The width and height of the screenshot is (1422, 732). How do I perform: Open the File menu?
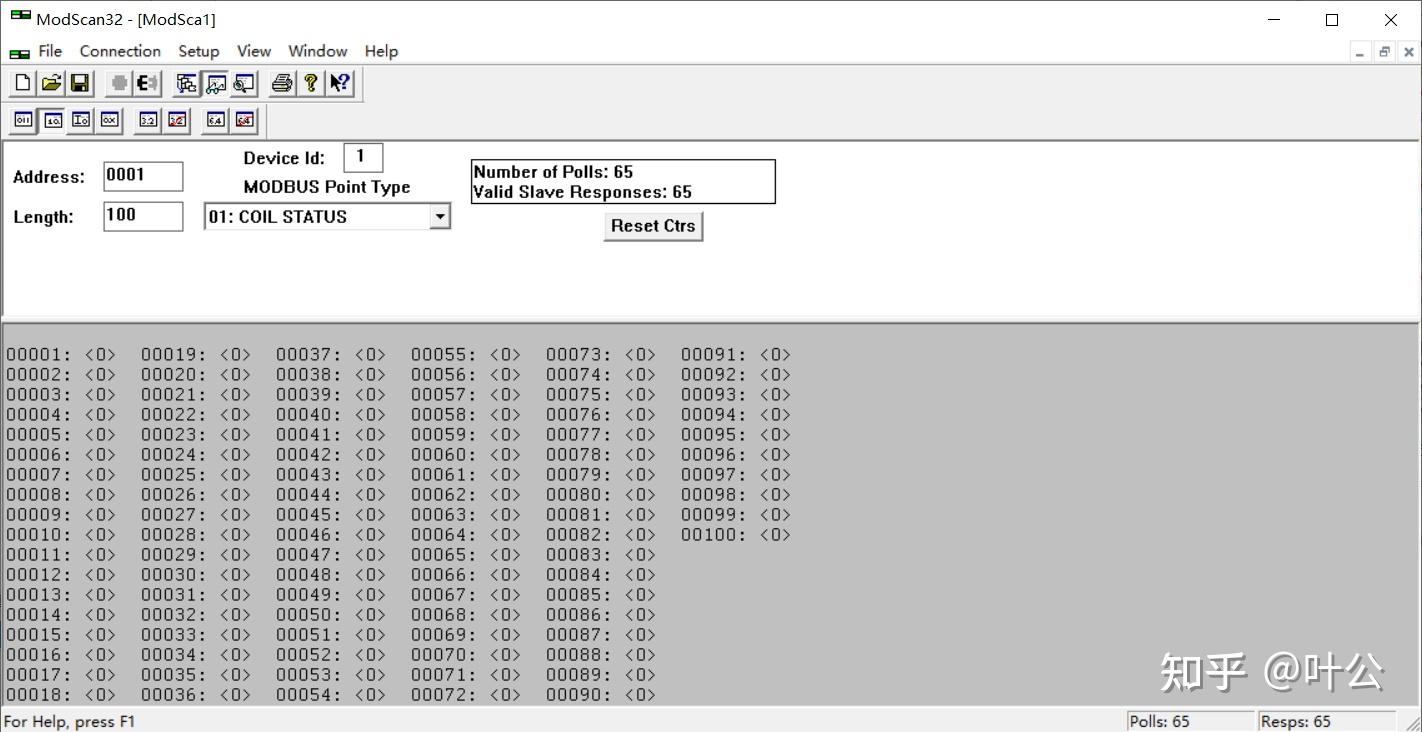(x=50, y=51)
